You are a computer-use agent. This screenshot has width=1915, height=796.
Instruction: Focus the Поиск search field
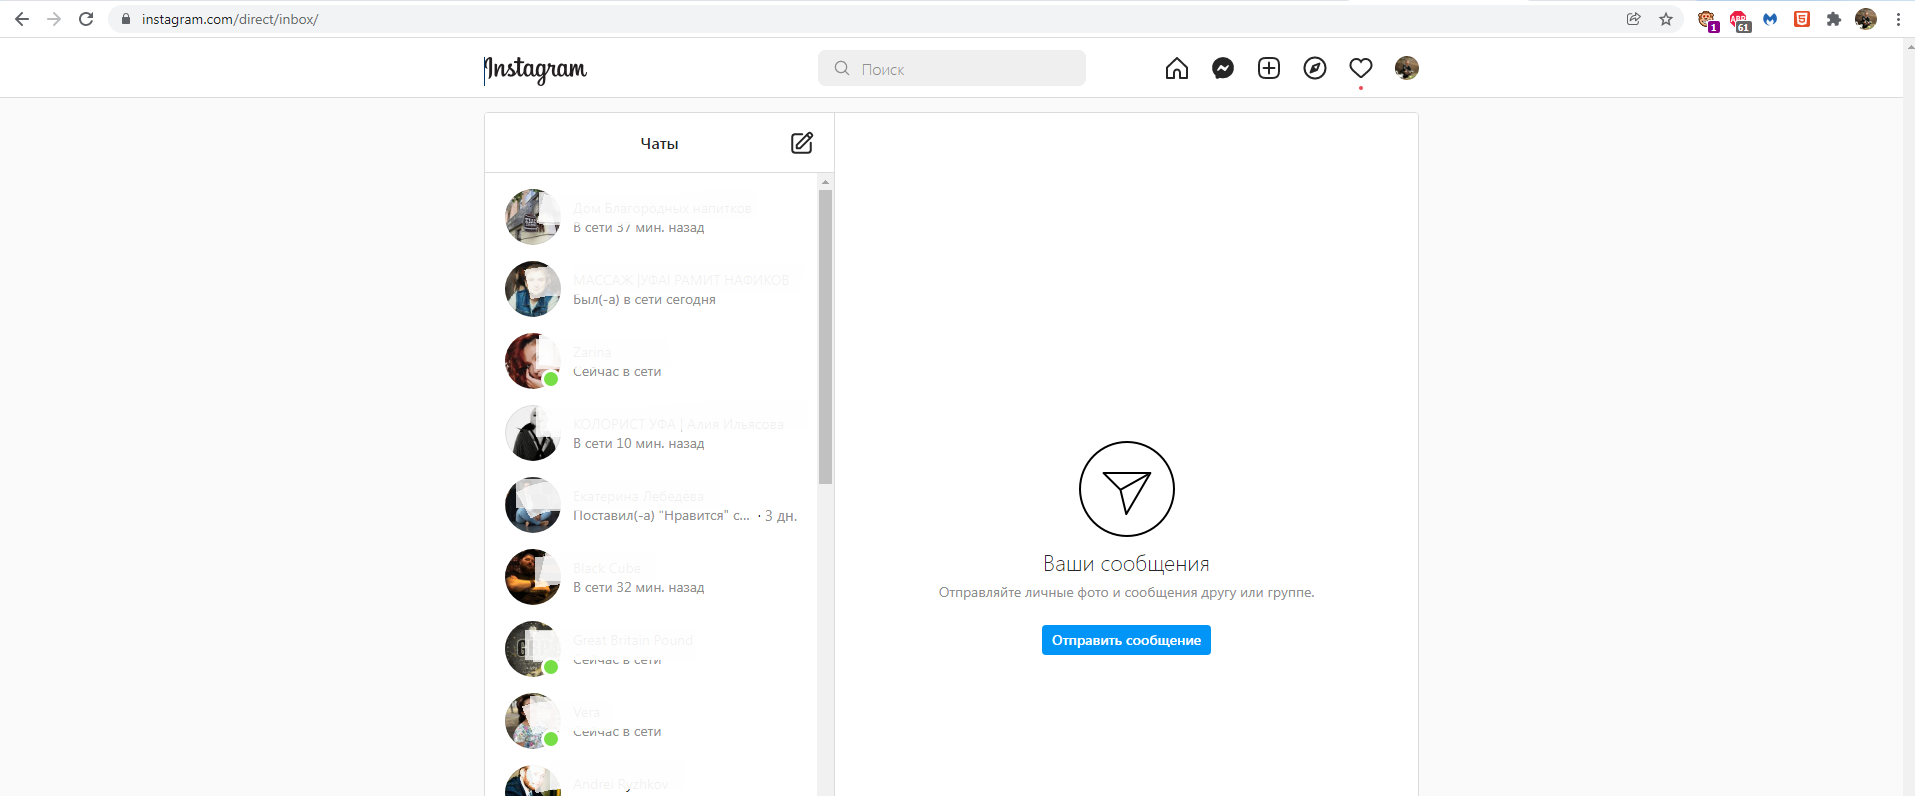952,68
